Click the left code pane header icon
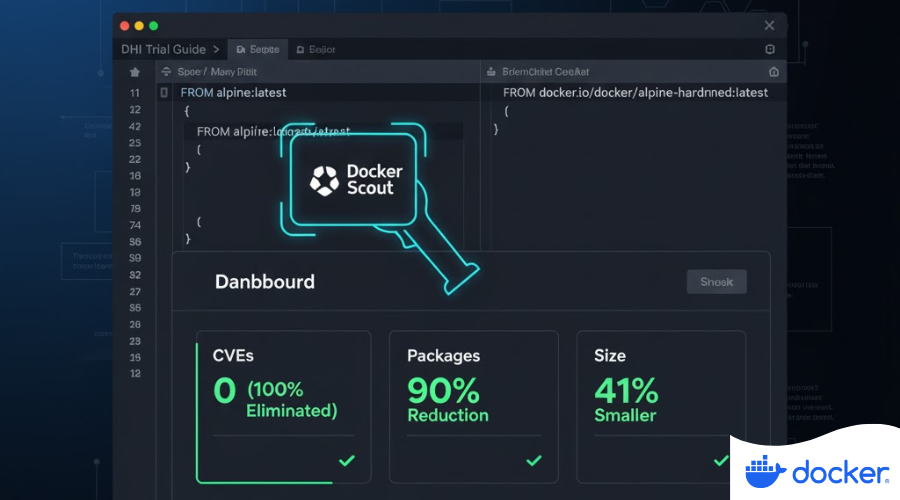The width and height of the screenshot is (900, 500). coord(165,72)
